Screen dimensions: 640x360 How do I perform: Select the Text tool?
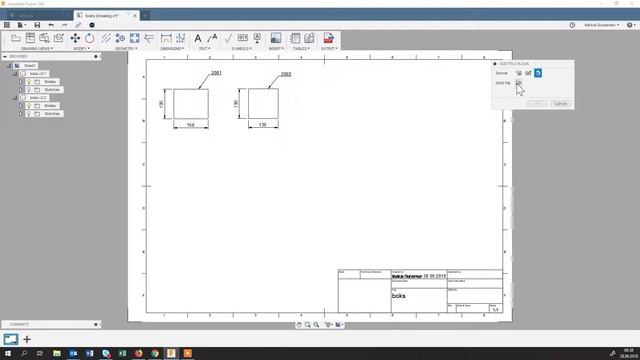[198, 38]
